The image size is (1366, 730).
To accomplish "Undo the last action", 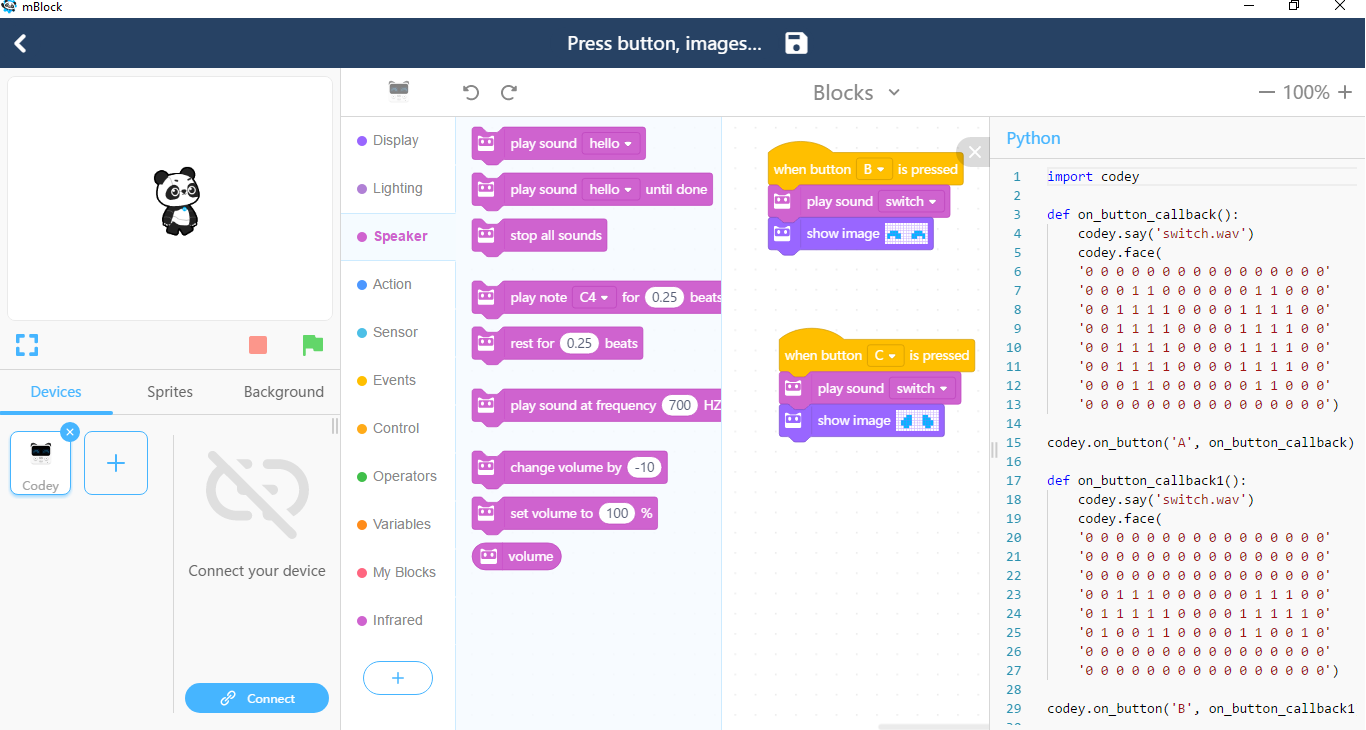I will (x=470, y=92).
